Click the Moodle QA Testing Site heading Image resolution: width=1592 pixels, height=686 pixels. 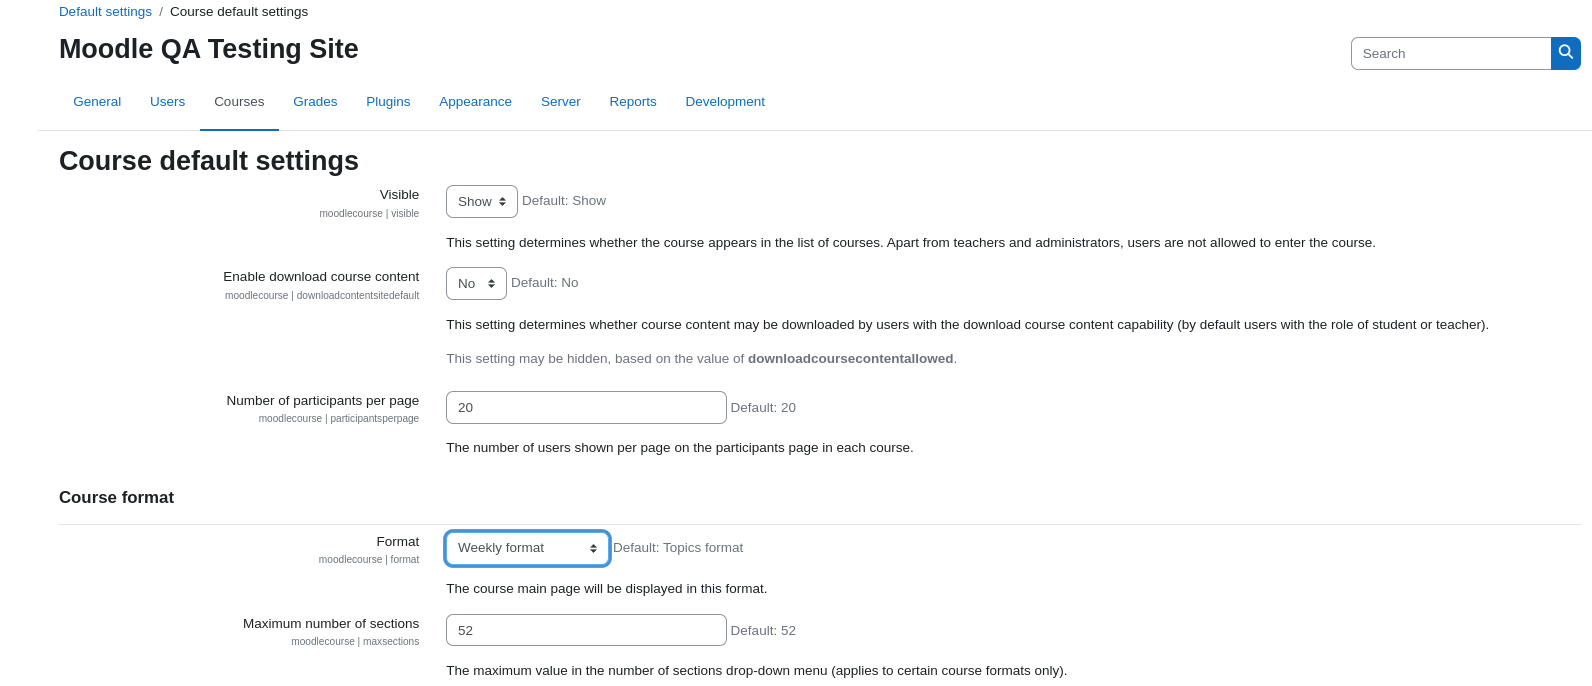tap(209, 49)
